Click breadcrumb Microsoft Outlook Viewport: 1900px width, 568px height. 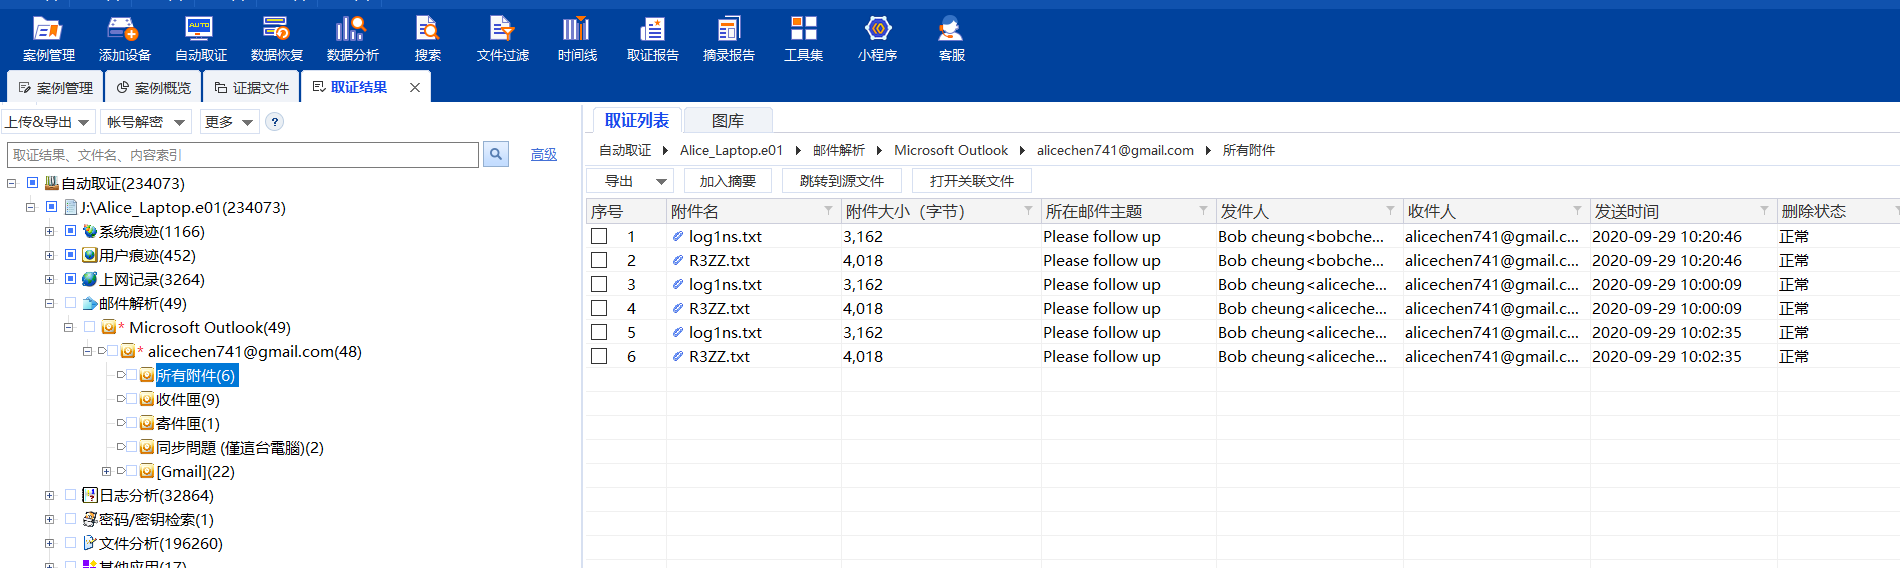[x=951, y=150]
